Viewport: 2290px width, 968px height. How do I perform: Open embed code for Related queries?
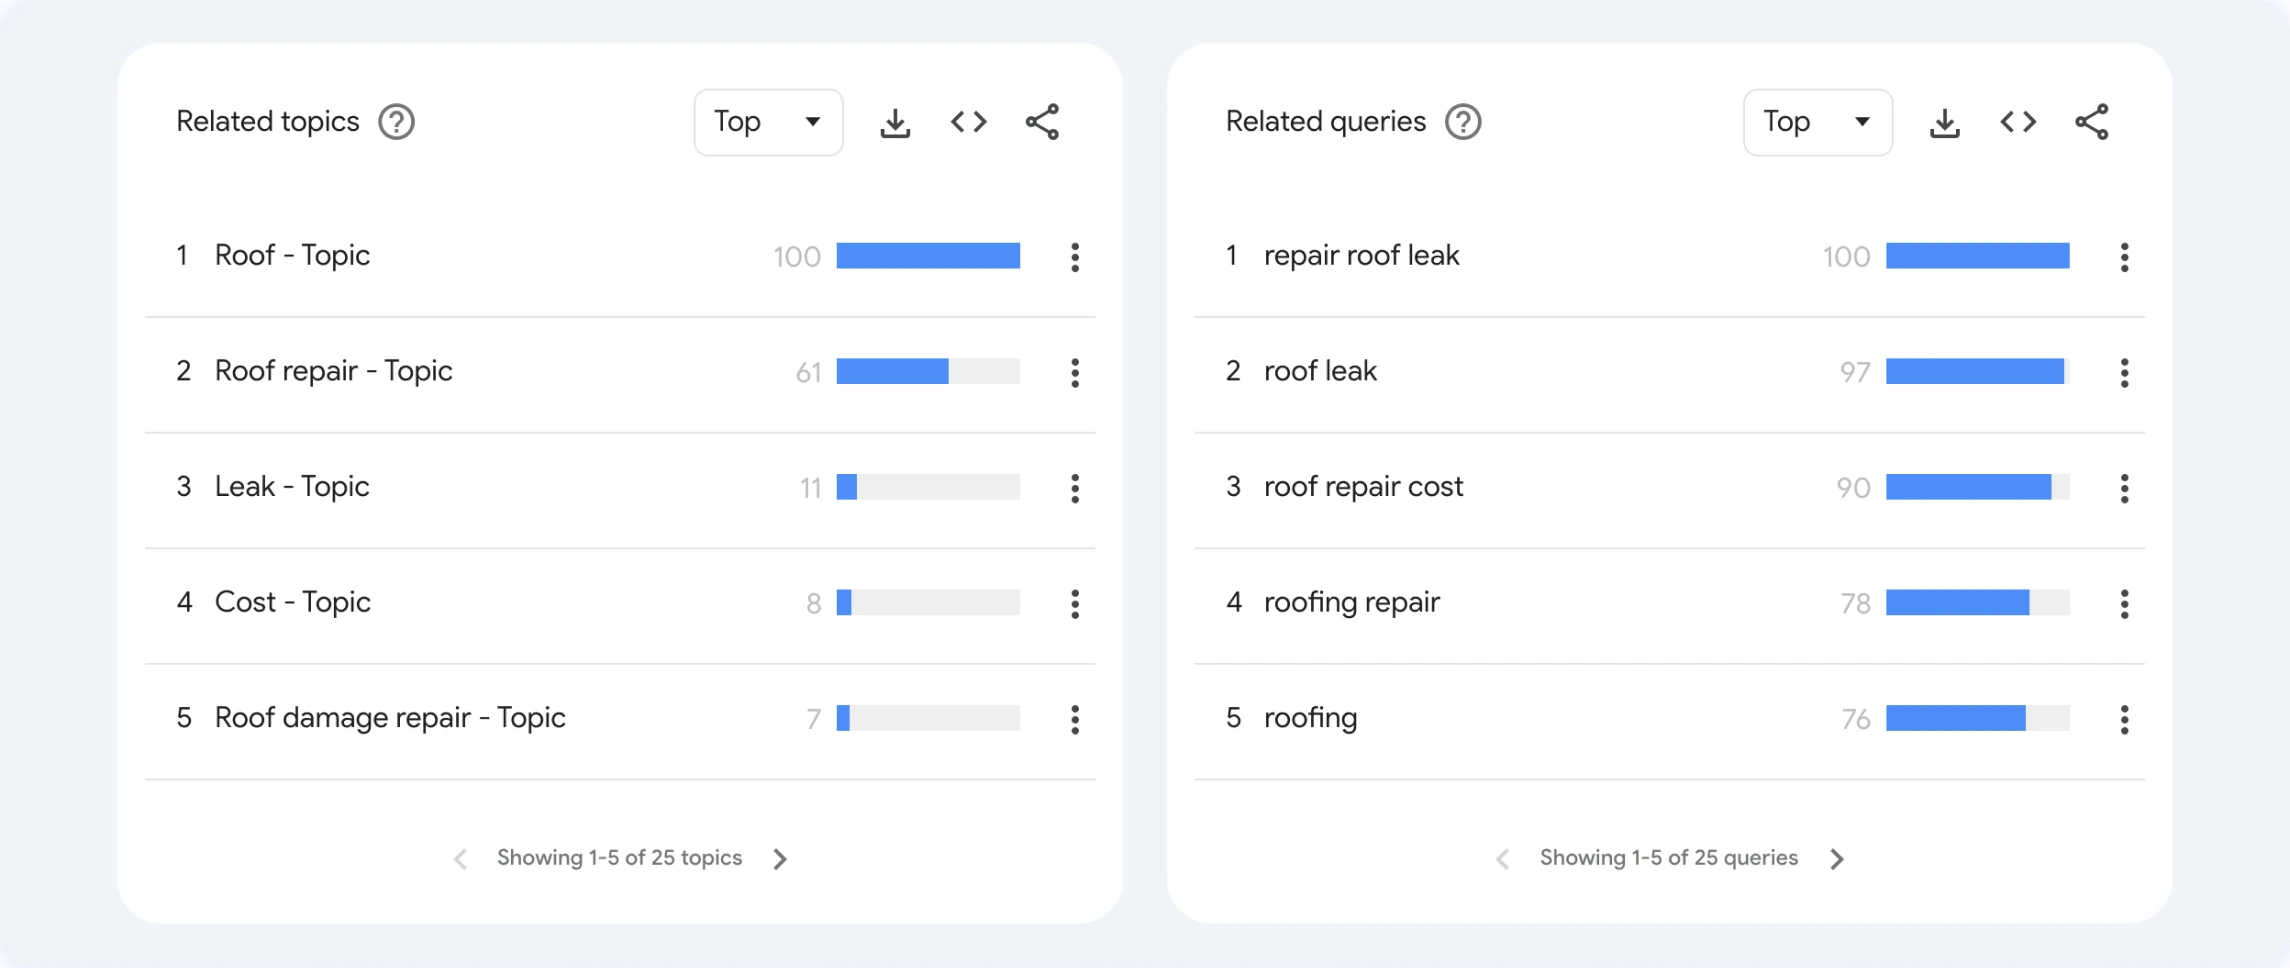tap(2017, 122)
